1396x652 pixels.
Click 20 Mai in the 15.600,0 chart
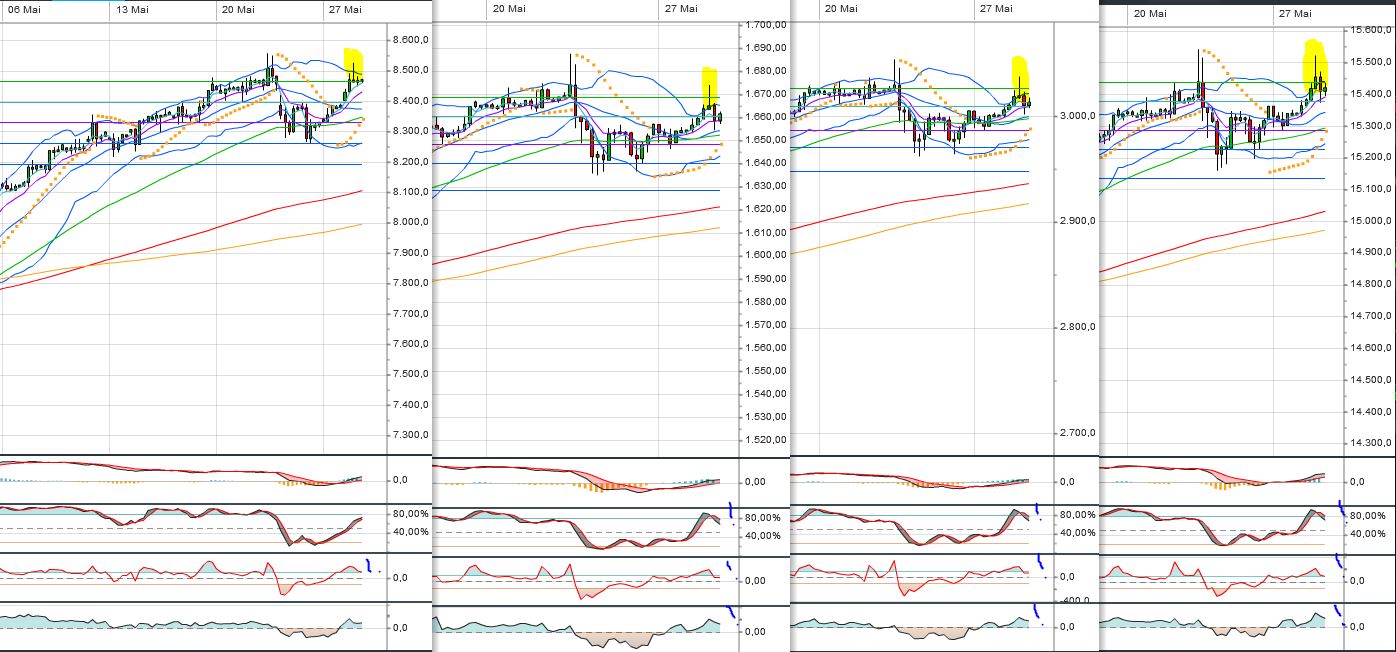pos(1150,14)
